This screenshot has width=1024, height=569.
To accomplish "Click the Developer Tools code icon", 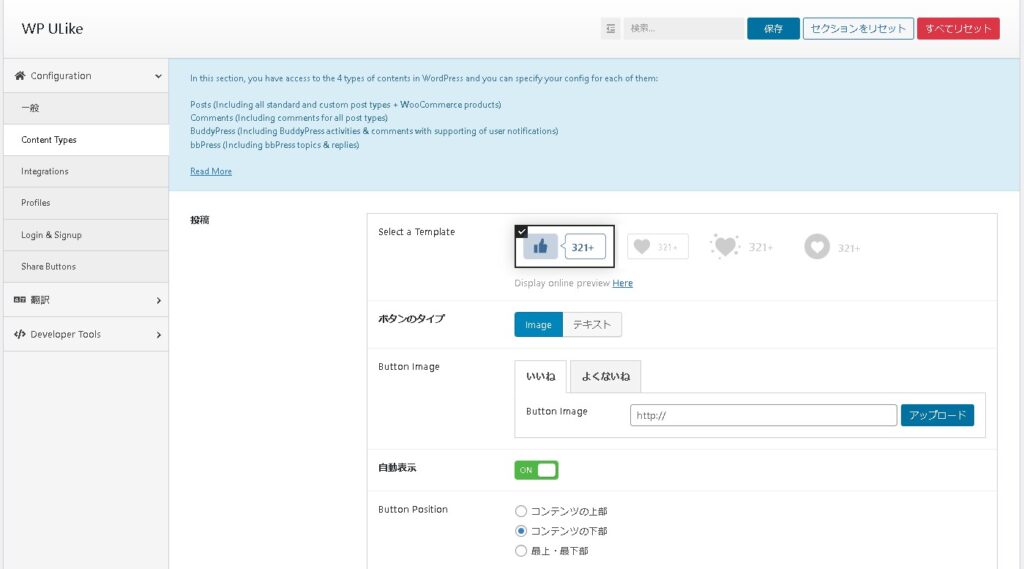I will [x=20, y=335].
